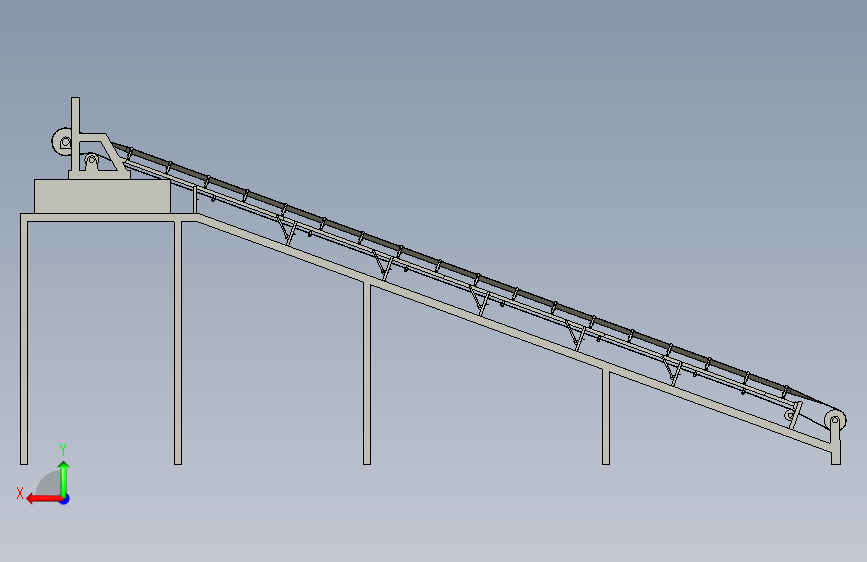This screenshot has height=562, width=867.
Task: Click the blue Z axis dot of triad
Action: [x=65, y=499]
